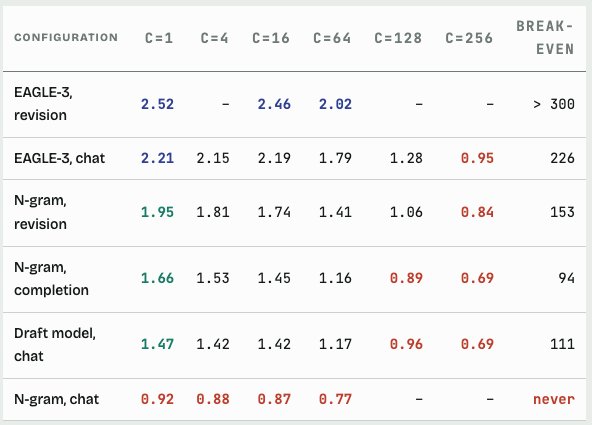The image size is (592, 425).
Task: Select the N-gram, chat row label
Action: pos(57,399)
